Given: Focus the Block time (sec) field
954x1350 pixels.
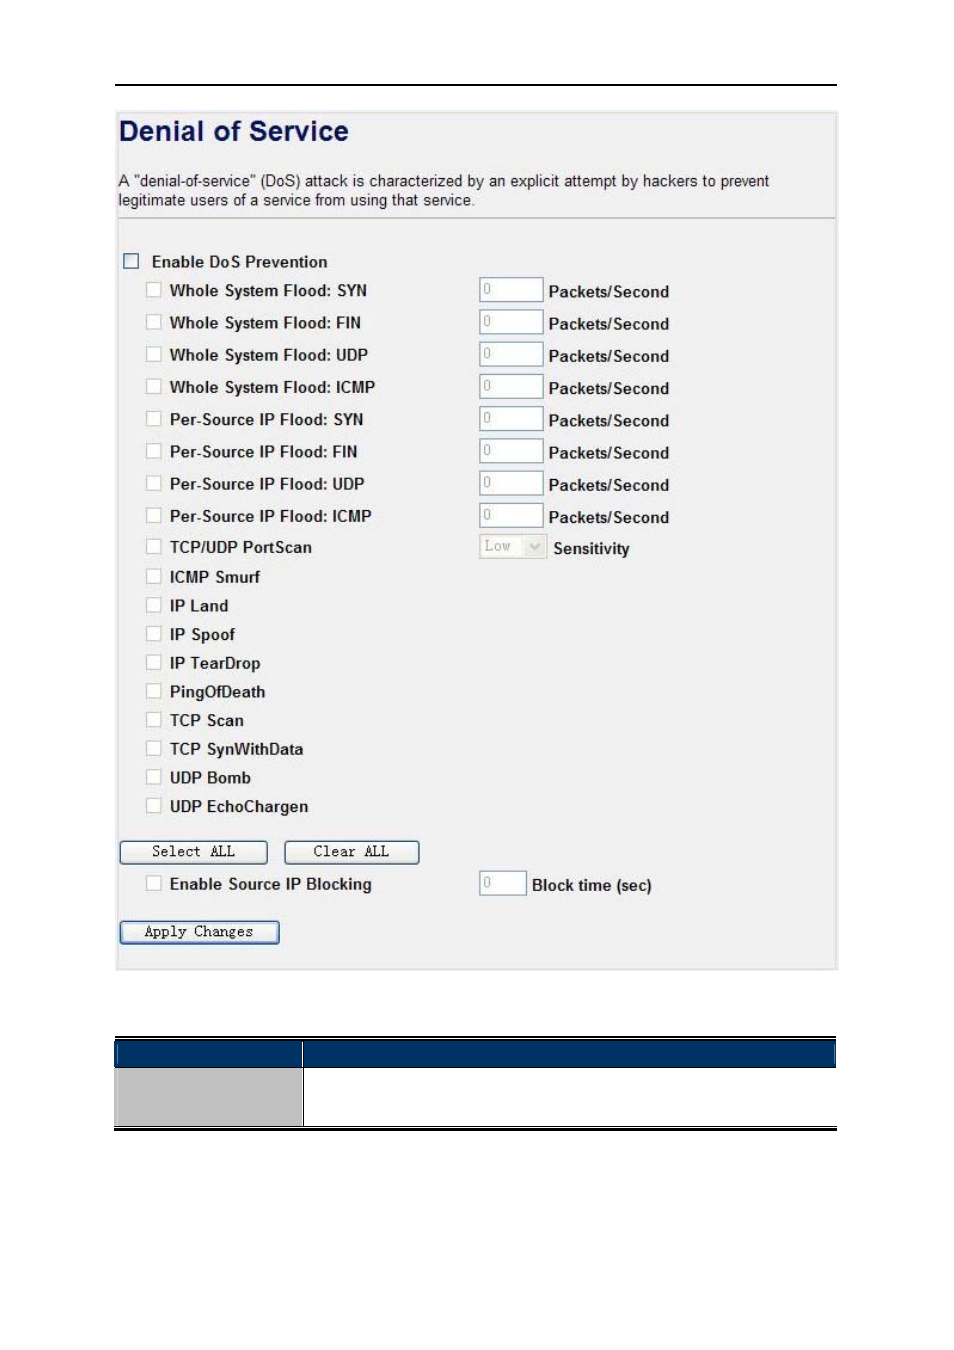Looking at the screenshot, I should 502,883.
